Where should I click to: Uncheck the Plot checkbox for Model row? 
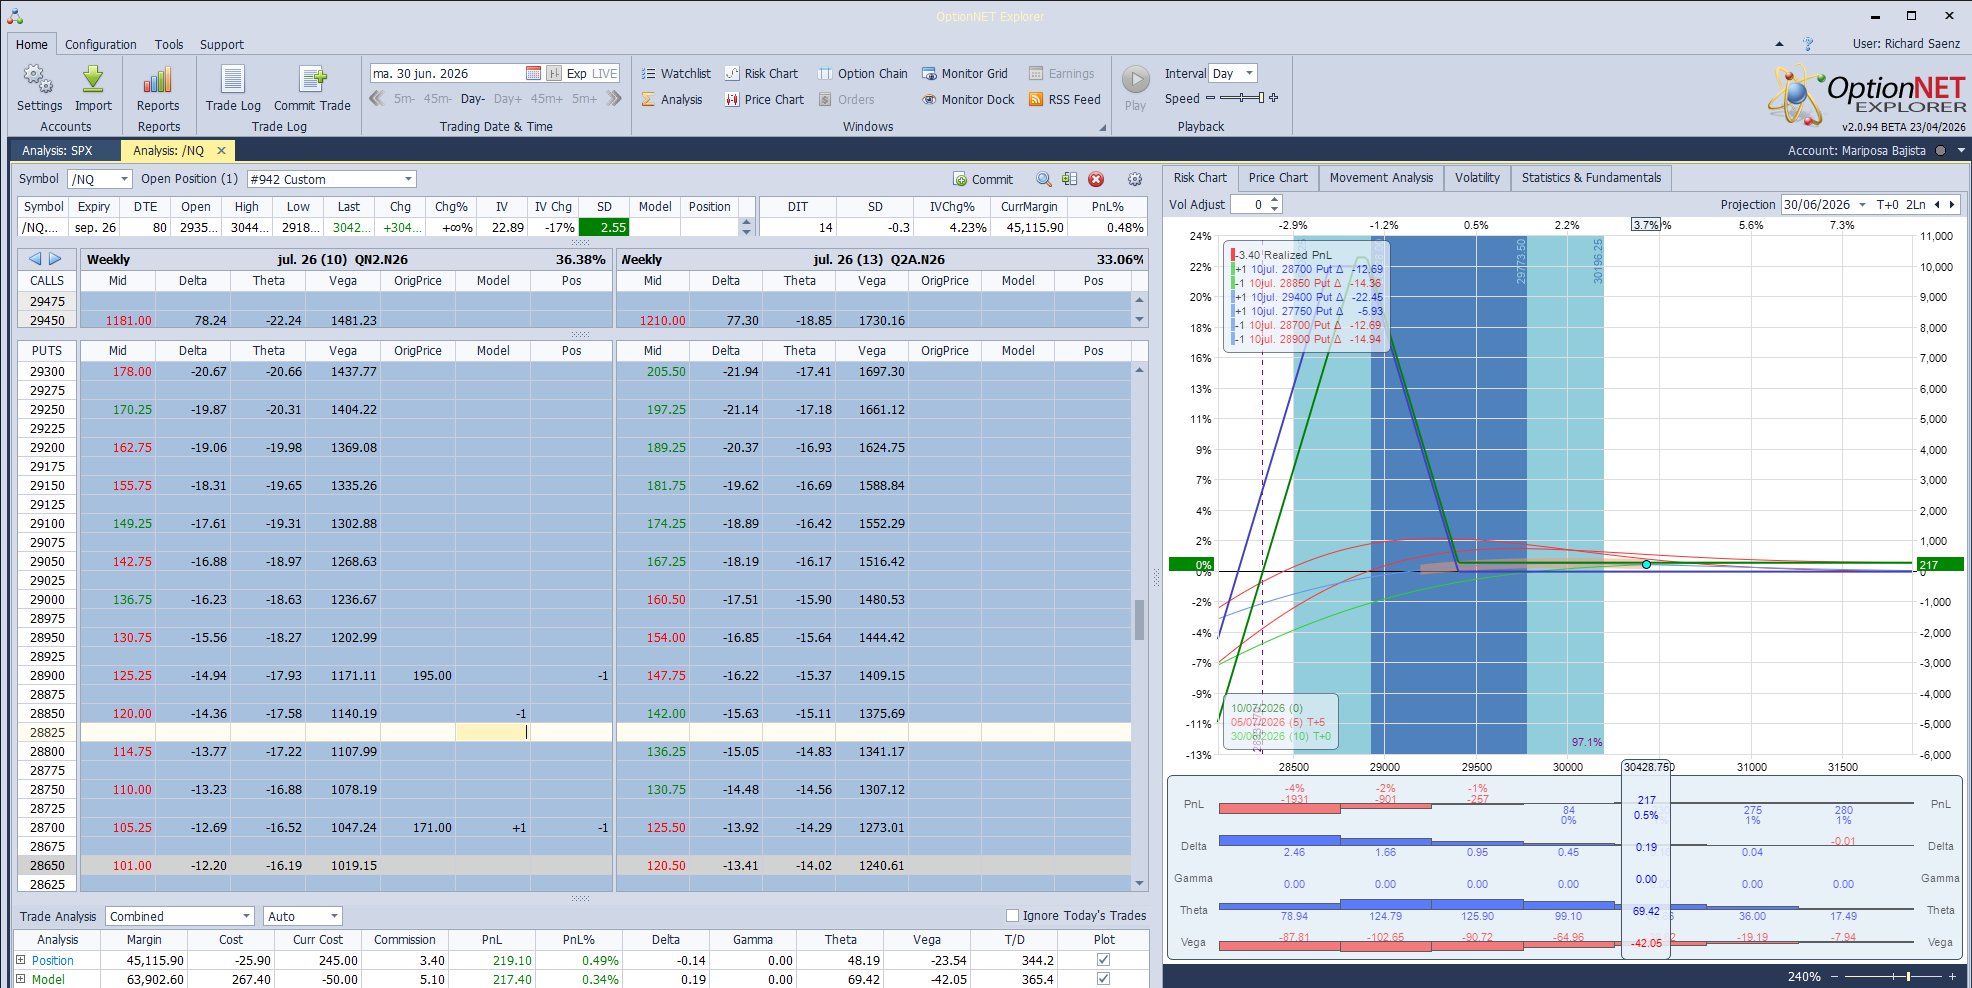(x=1103, y=979)
